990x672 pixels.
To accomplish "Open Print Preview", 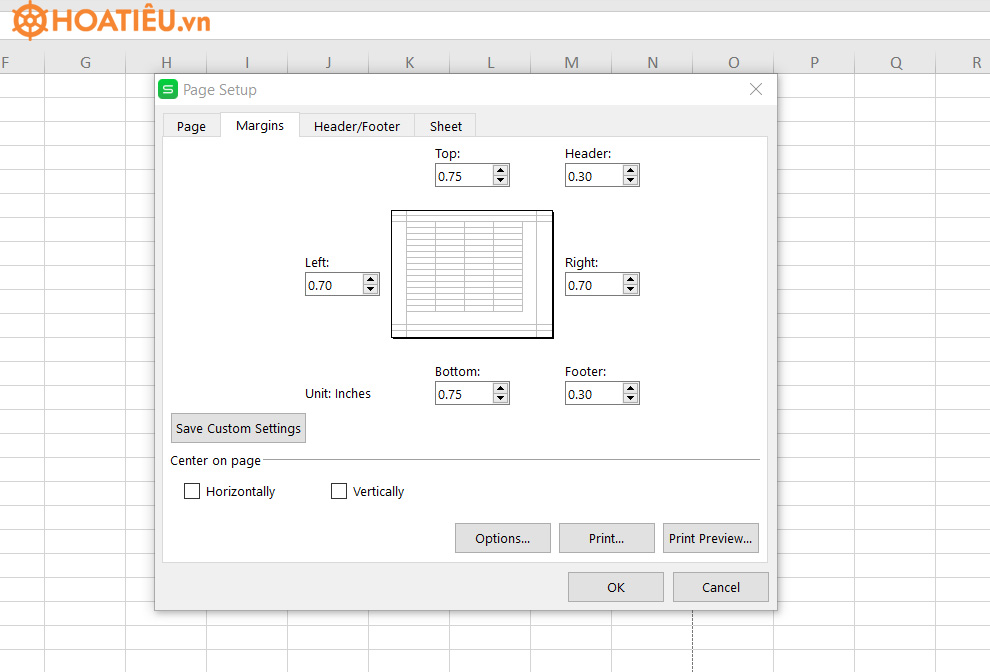I will click(710, 538).
